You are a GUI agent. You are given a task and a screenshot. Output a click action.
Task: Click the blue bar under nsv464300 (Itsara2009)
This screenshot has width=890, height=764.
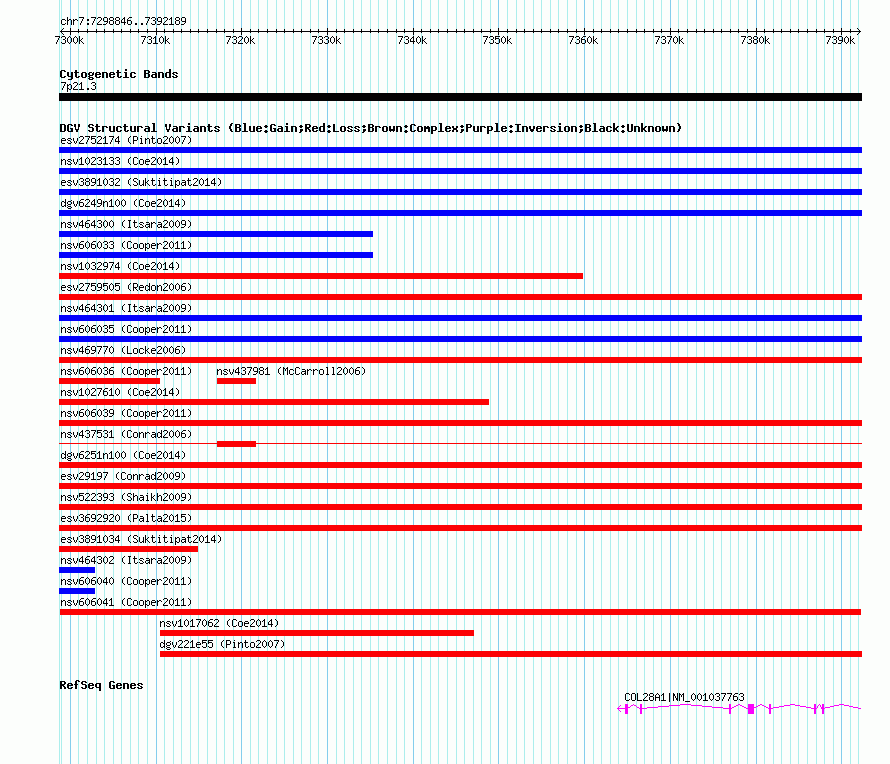point(216,234)
